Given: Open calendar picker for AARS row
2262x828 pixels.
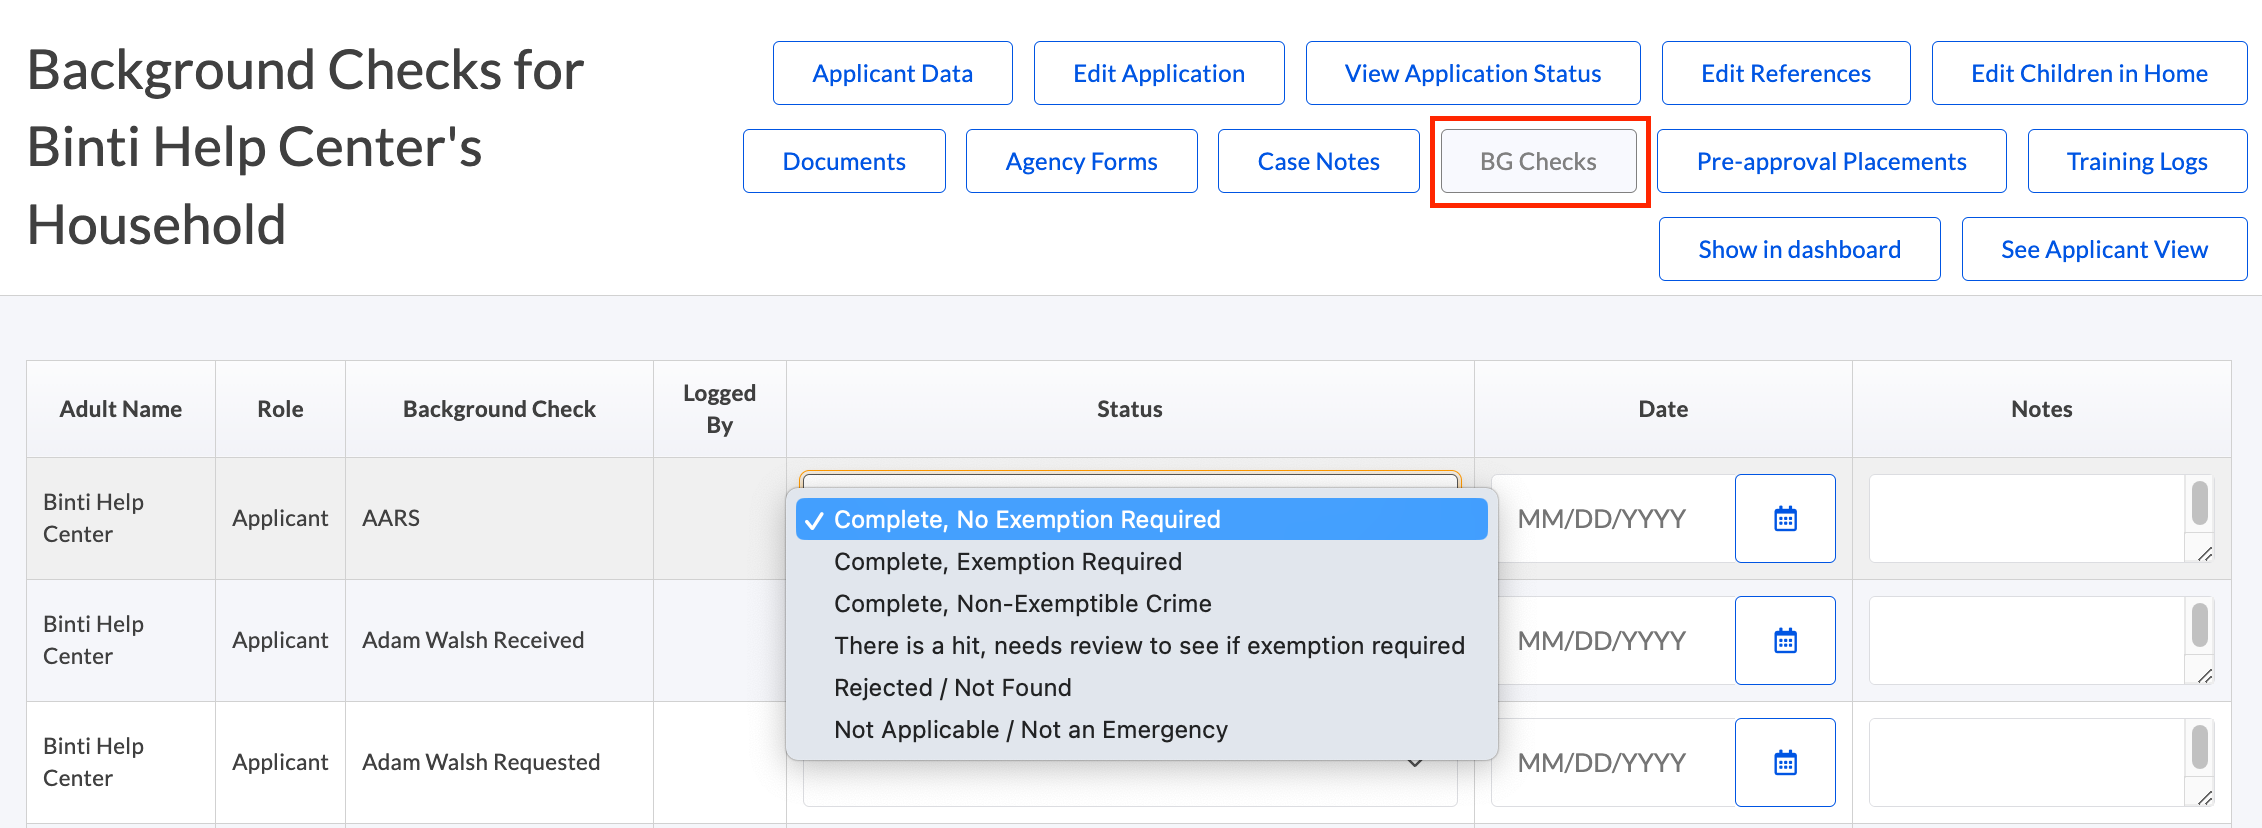Looking at the screenshot, I should click(x=1785, y=518).
